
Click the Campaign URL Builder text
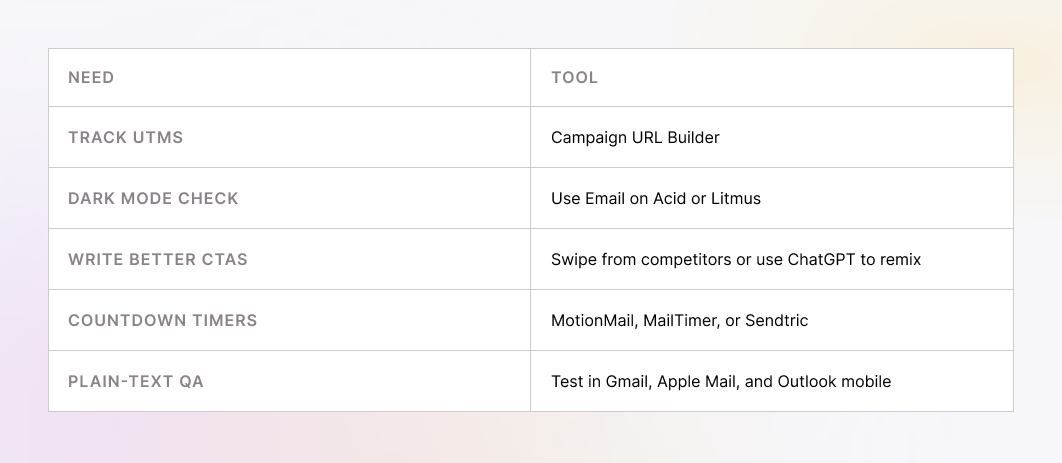click(635, 138)
